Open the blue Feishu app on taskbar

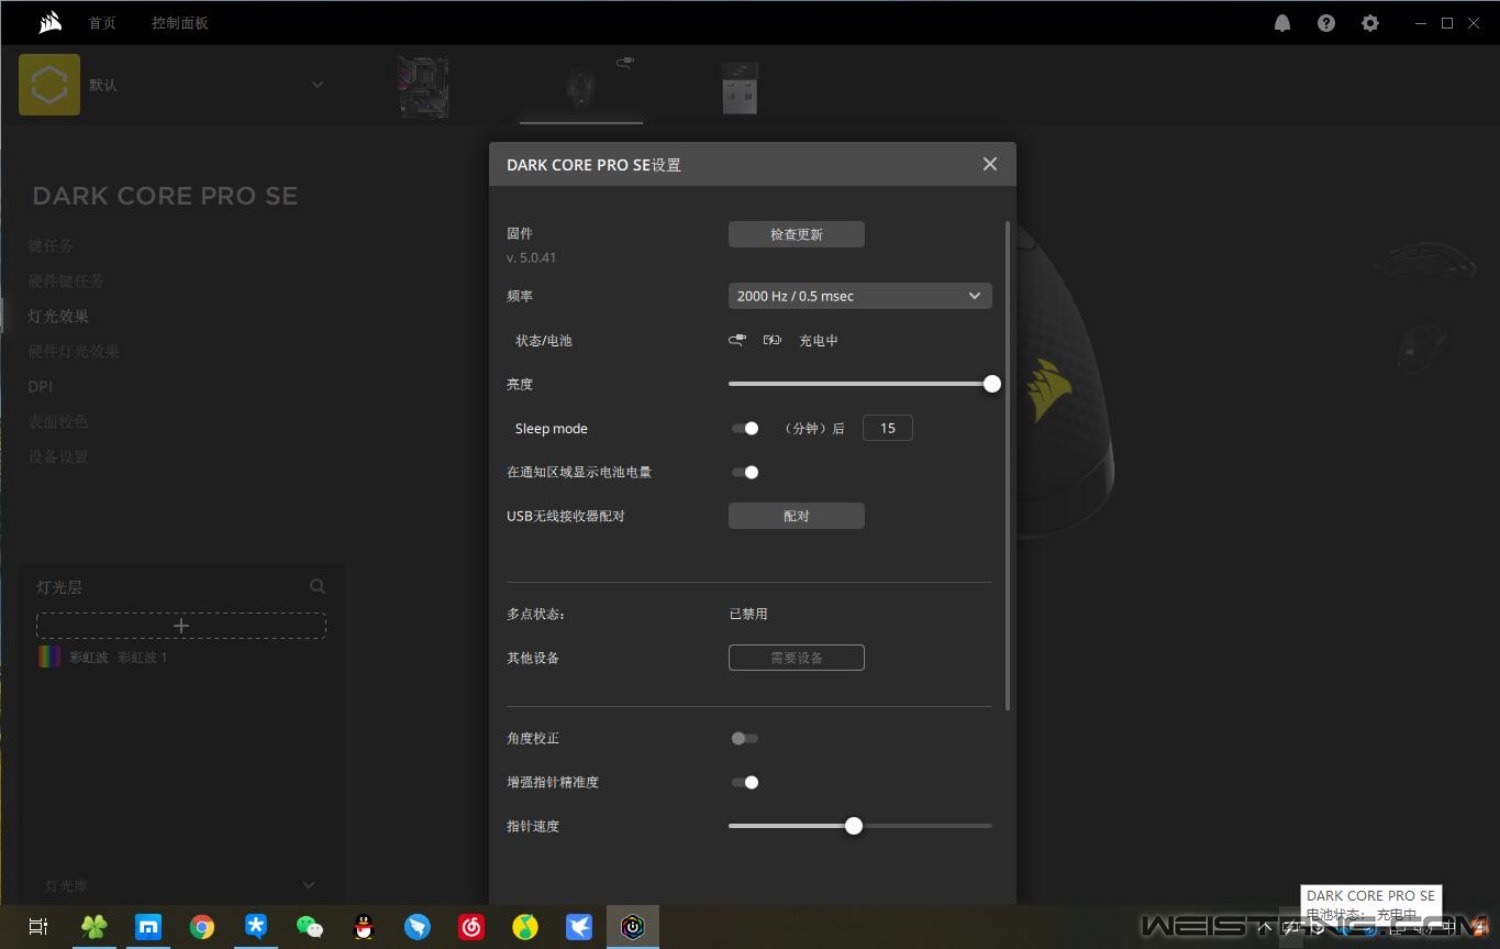(x=579, y=927)
